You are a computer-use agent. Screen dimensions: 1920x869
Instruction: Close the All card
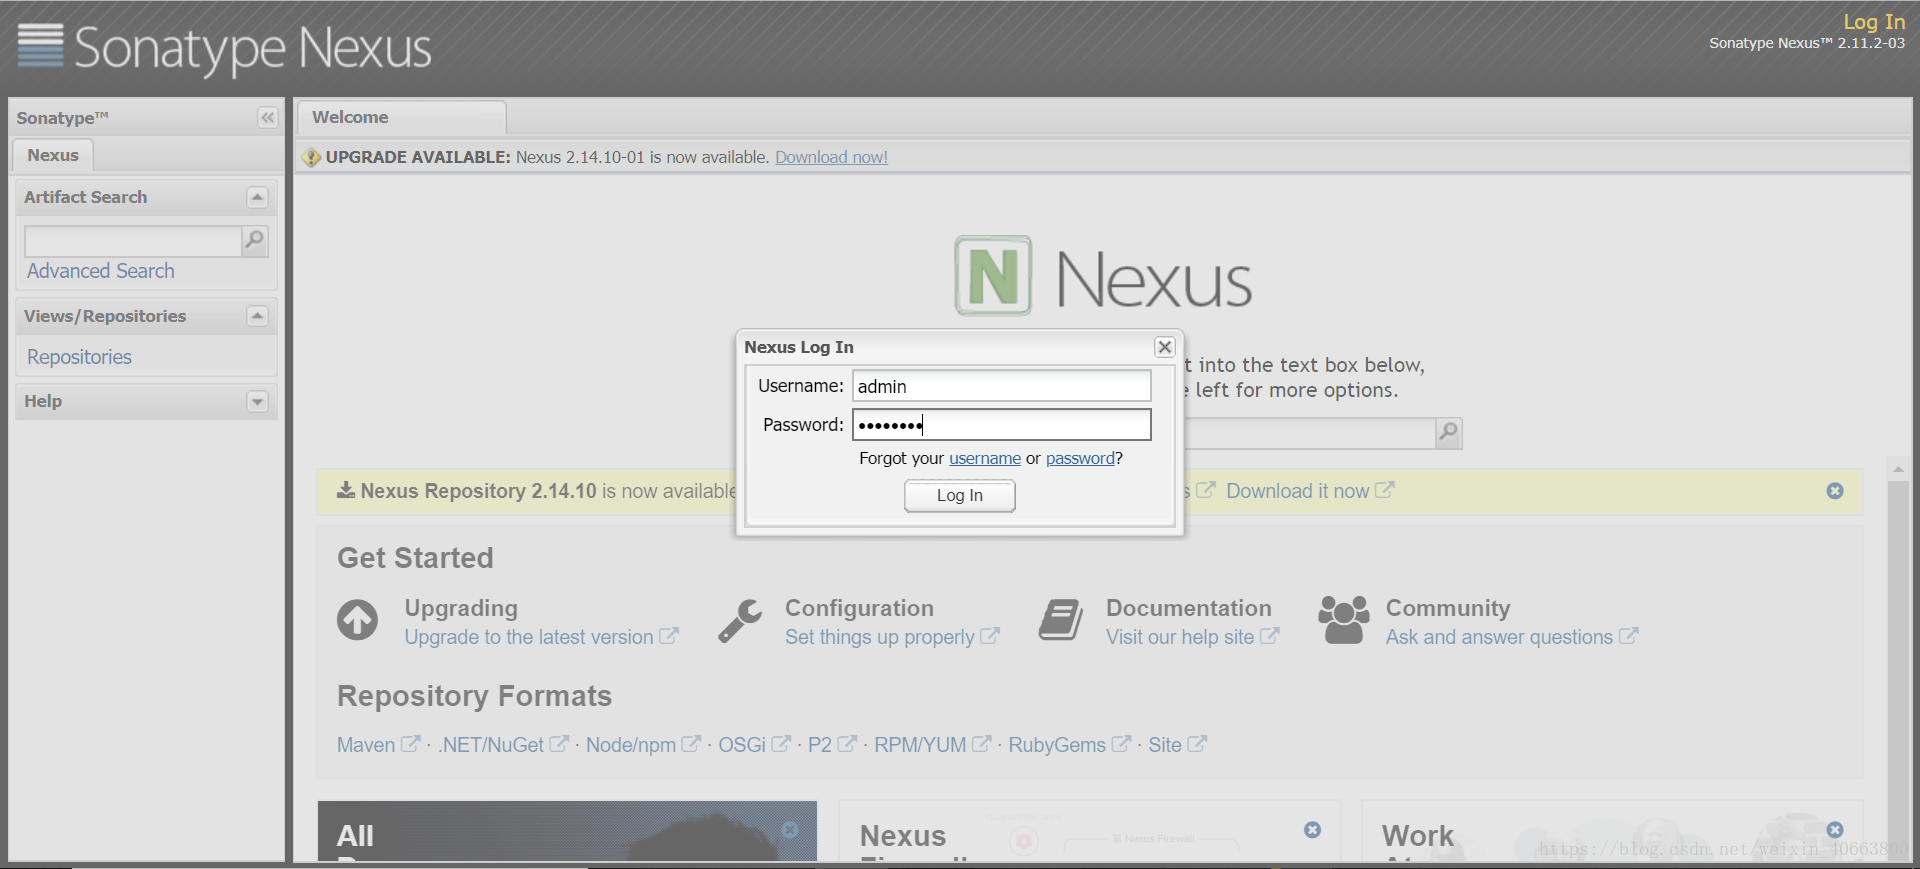pyautogui.click(x=790, y=830)
